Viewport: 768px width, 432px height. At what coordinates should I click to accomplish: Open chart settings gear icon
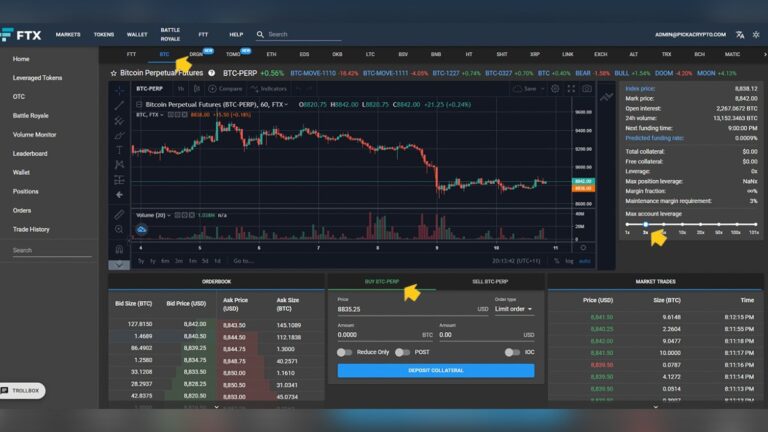[555, 89]
